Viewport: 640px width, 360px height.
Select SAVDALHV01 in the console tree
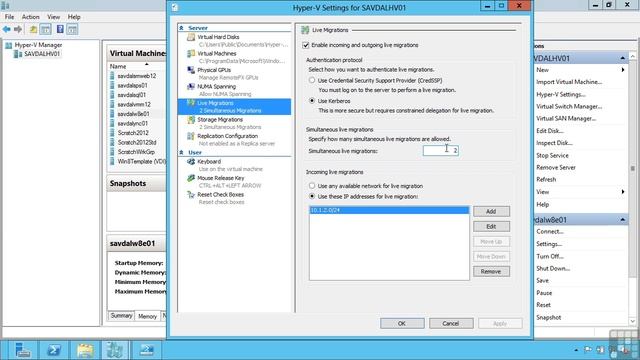(42, 54)
